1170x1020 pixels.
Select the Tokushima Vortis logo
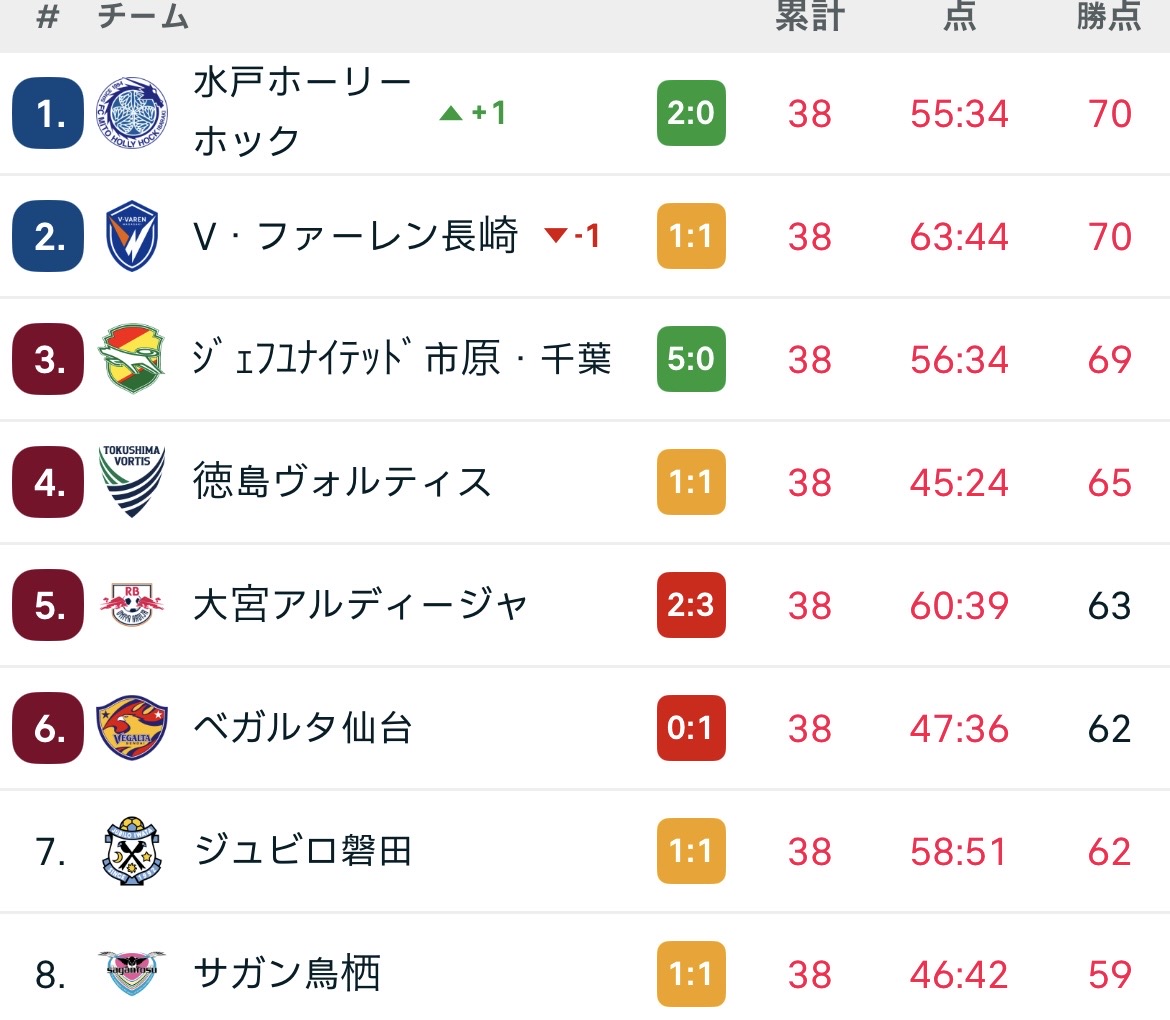132,482
